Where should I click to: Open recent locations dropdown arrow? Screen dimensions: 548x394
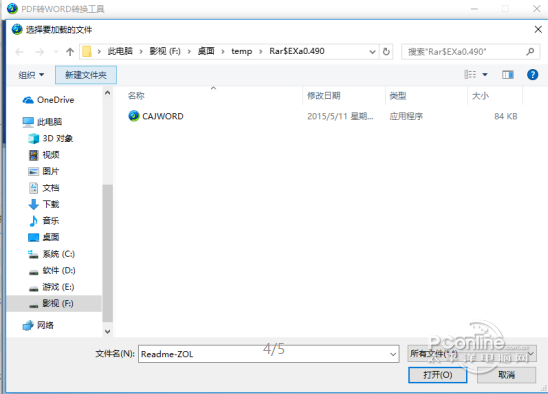56,52
